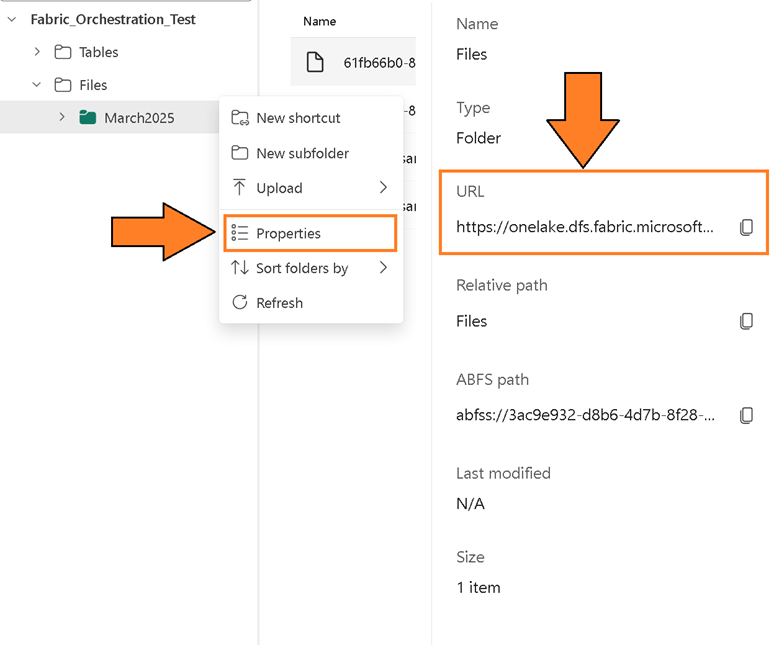This screenshot has height=645, width=774.
Task: Click the Files folder icon in tree
Action: pyautogui.click(x=62, y=85)
